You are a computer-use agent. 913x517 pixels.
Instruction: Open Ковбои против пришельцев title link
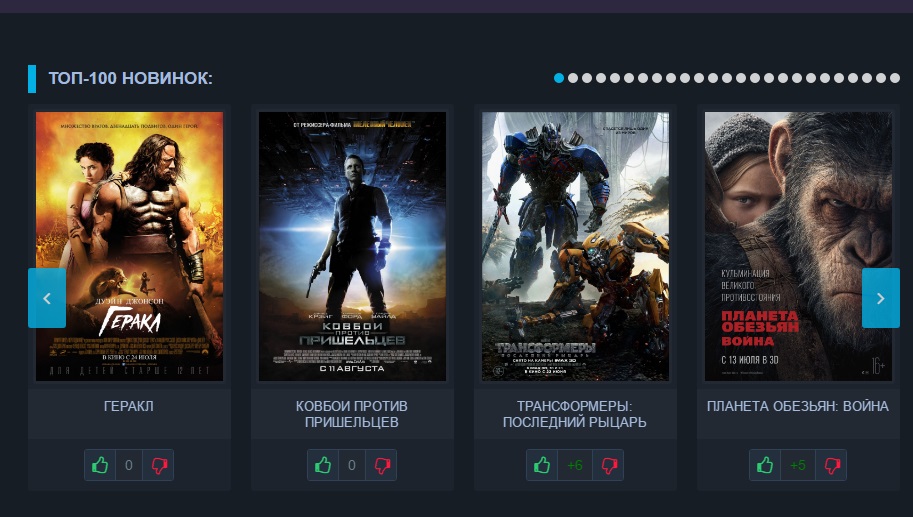[352, 414]
